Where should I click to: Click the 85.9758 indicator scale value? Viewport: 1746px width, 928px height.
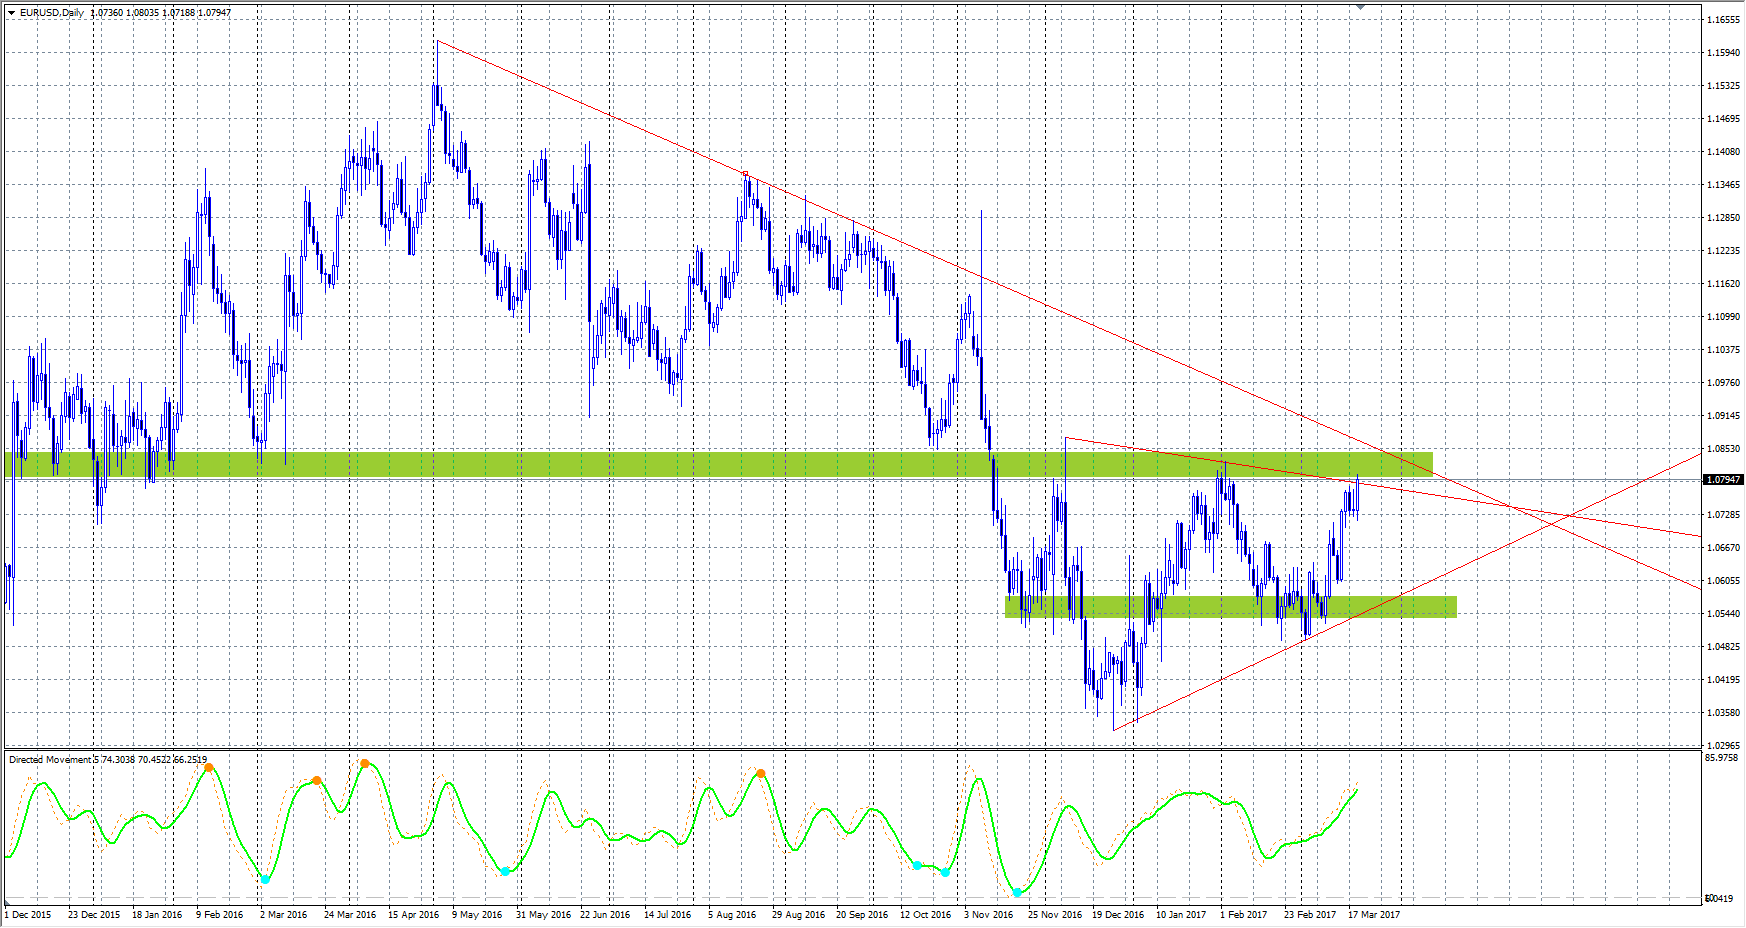coord(1722,758)
